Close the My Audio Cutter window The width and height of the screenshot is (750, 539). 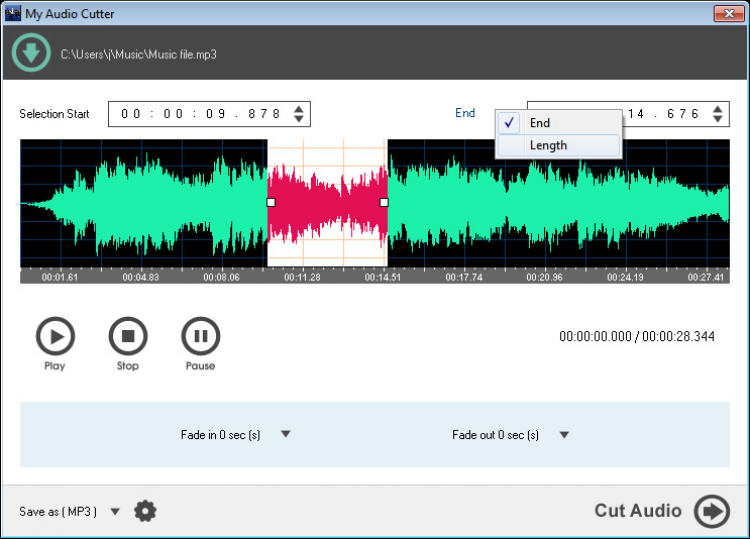[x=729, y=13]
